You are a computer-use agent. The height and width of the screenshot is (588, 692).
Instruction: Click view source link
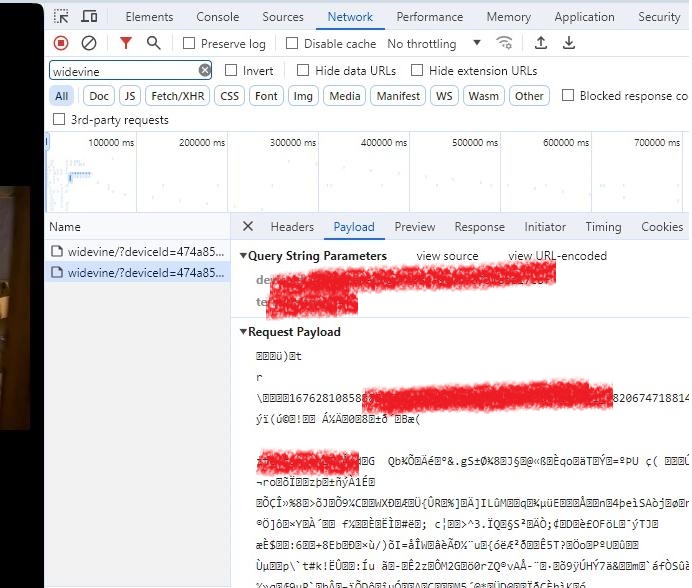[447, 256]
